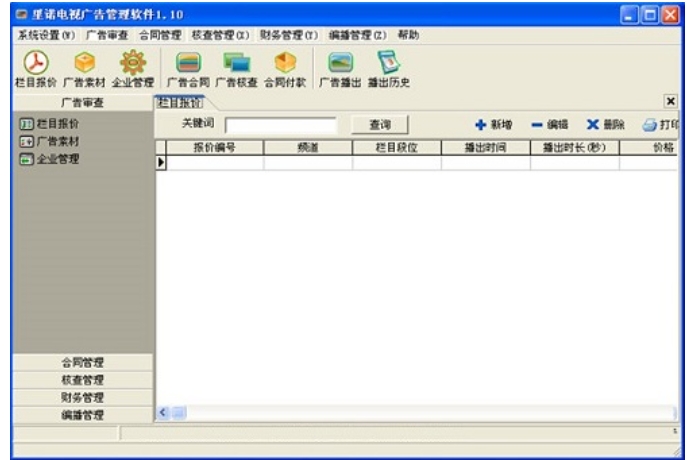Click the 查询 search button

[x=380, y=125]
